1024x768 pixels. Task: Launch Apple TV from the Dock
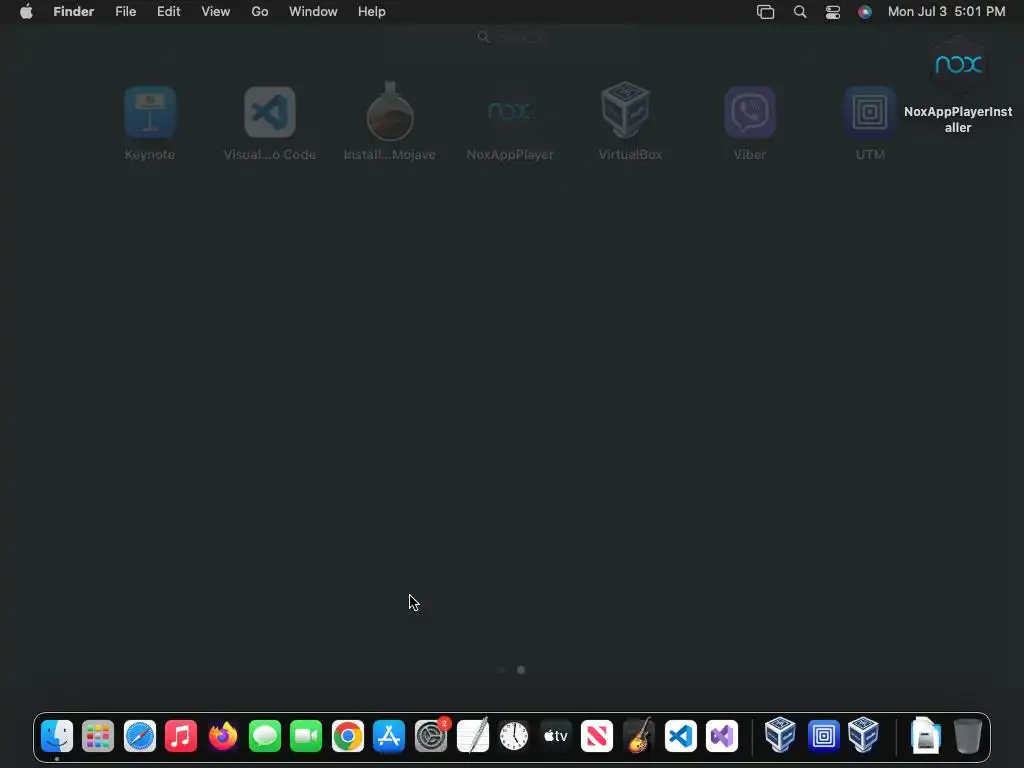(x=556, y=736)
